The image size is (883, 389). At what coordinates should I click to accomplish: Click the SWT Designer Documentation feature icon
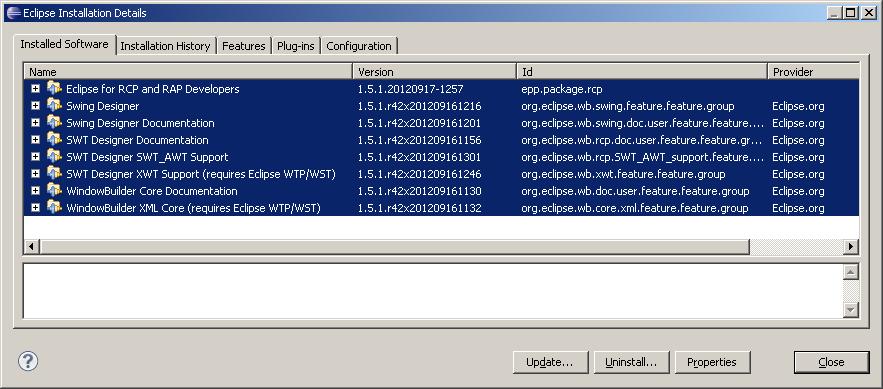click(54, 140)
